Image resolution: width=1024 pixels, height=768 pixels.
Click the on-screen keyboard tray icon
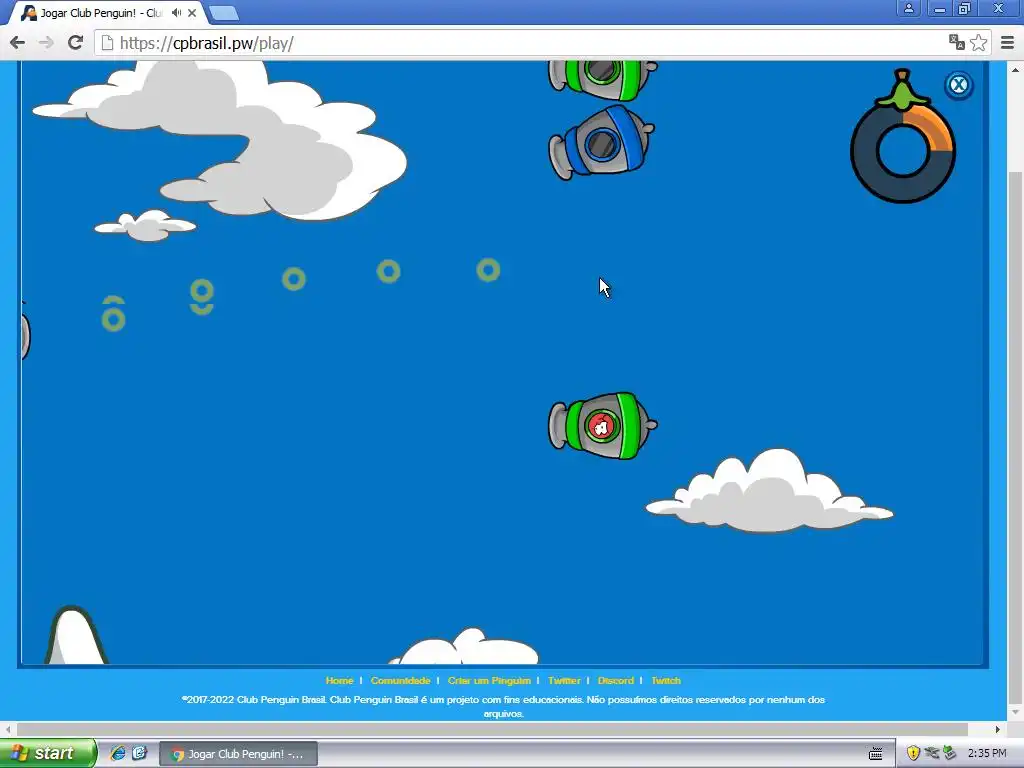point(876,754)
